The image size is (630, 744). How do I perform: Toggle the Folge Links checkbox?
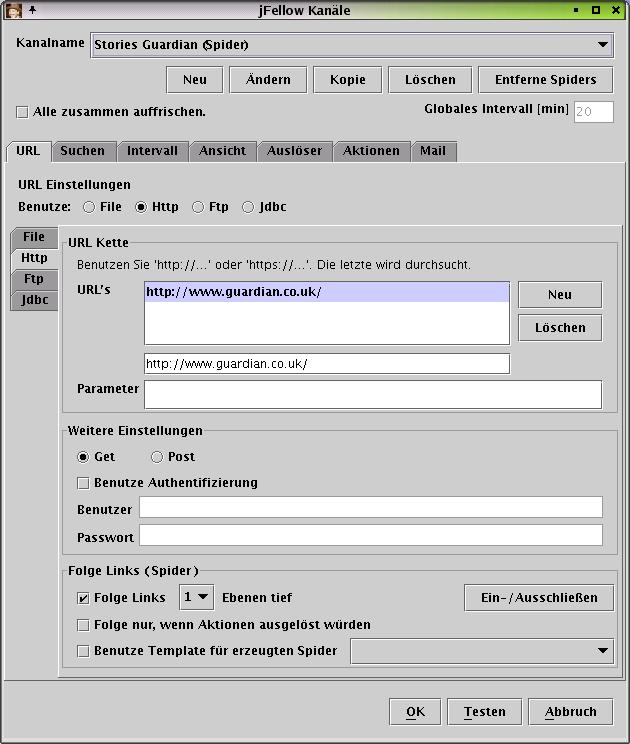pos(83,598)
